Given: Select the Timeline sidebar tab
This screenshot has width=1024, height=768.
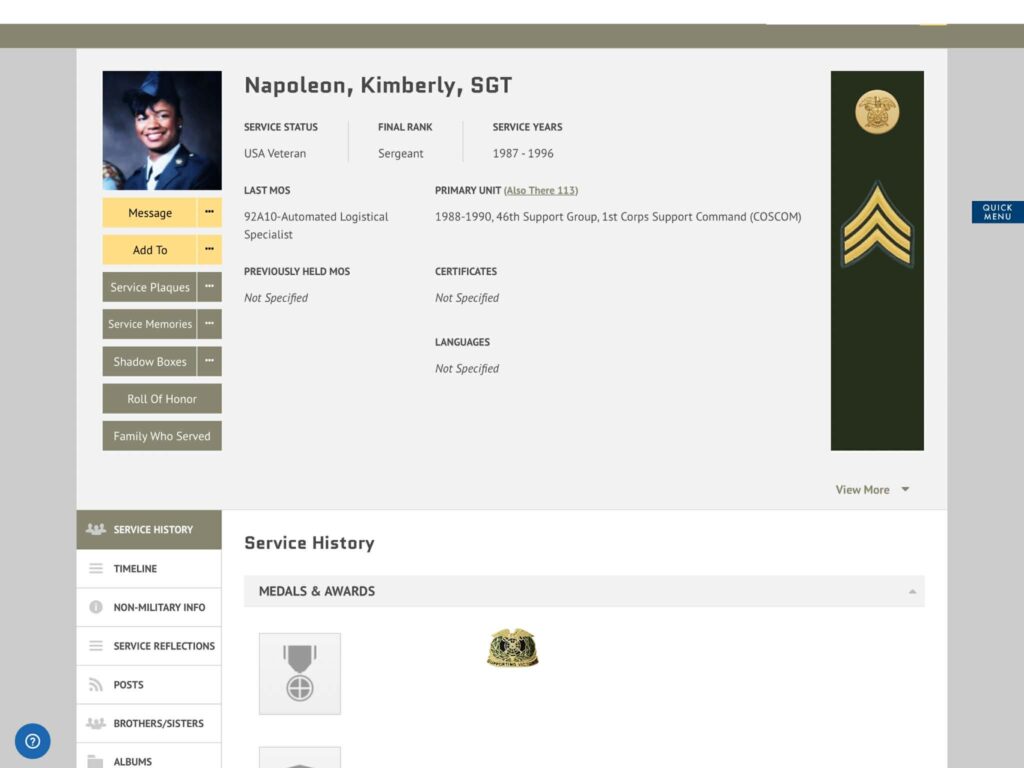Looking at the screenshot, I should pos(135,568).
